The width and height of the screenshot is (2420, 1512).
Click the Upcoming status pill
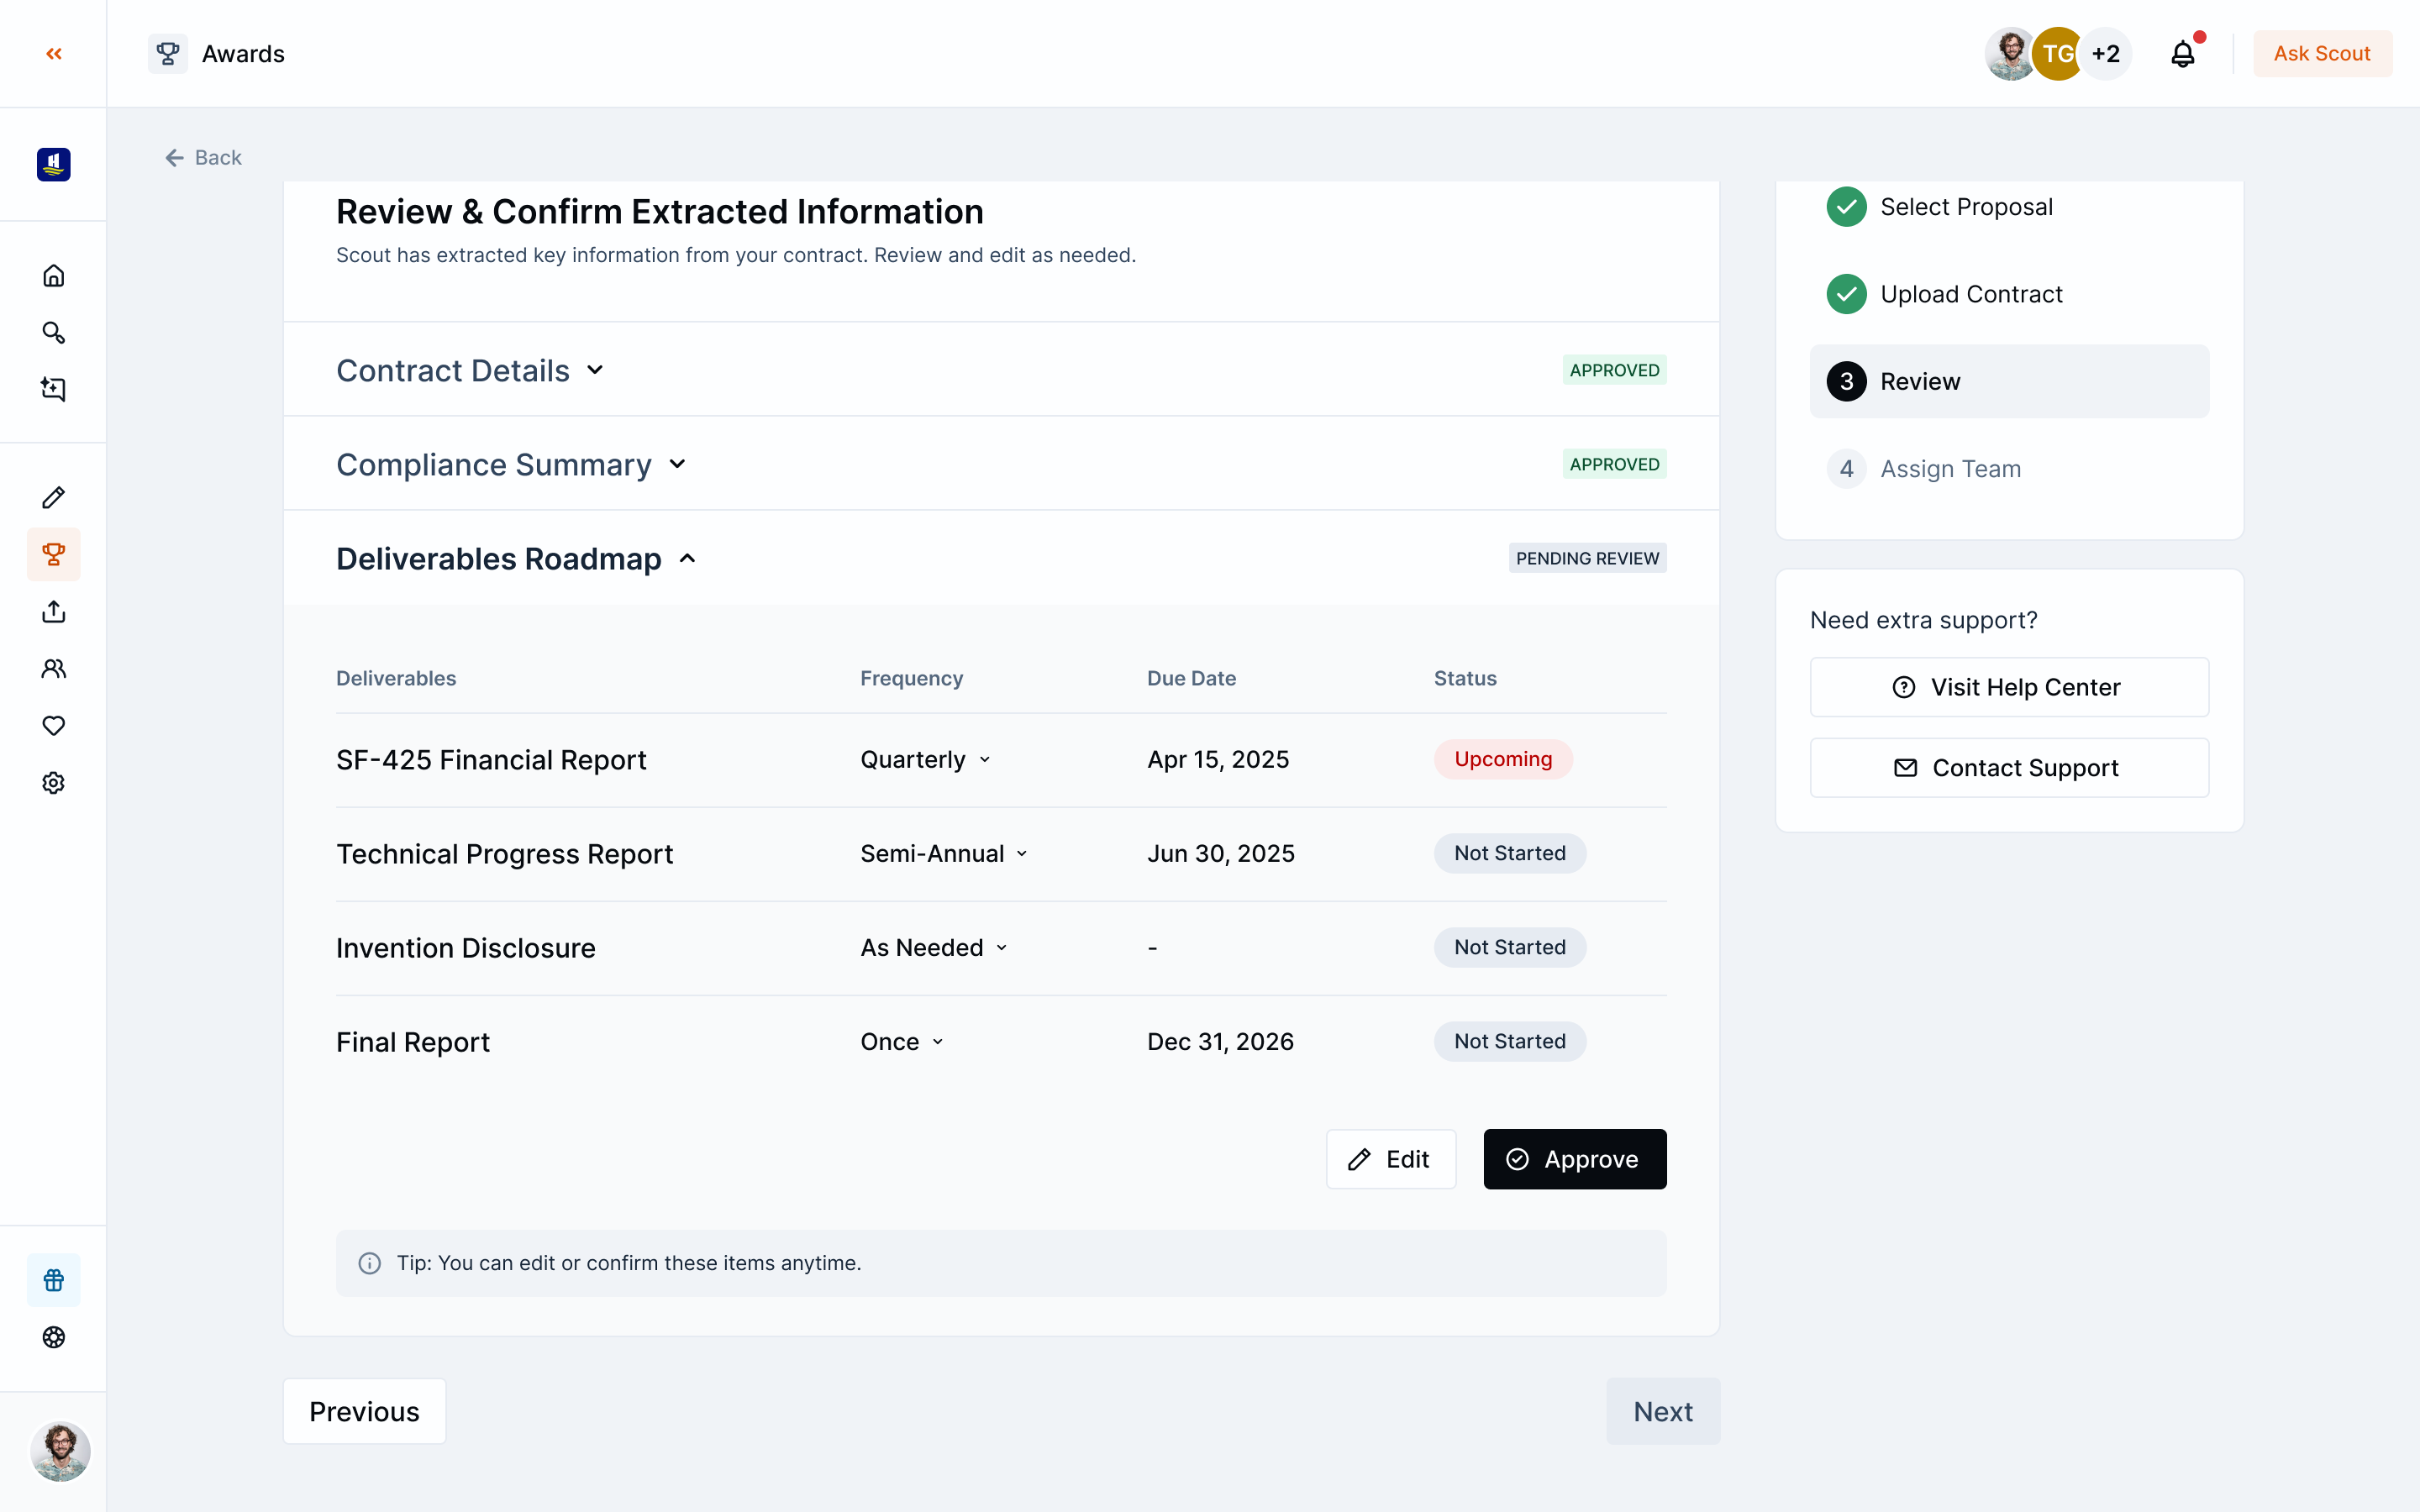(1502, 759)
